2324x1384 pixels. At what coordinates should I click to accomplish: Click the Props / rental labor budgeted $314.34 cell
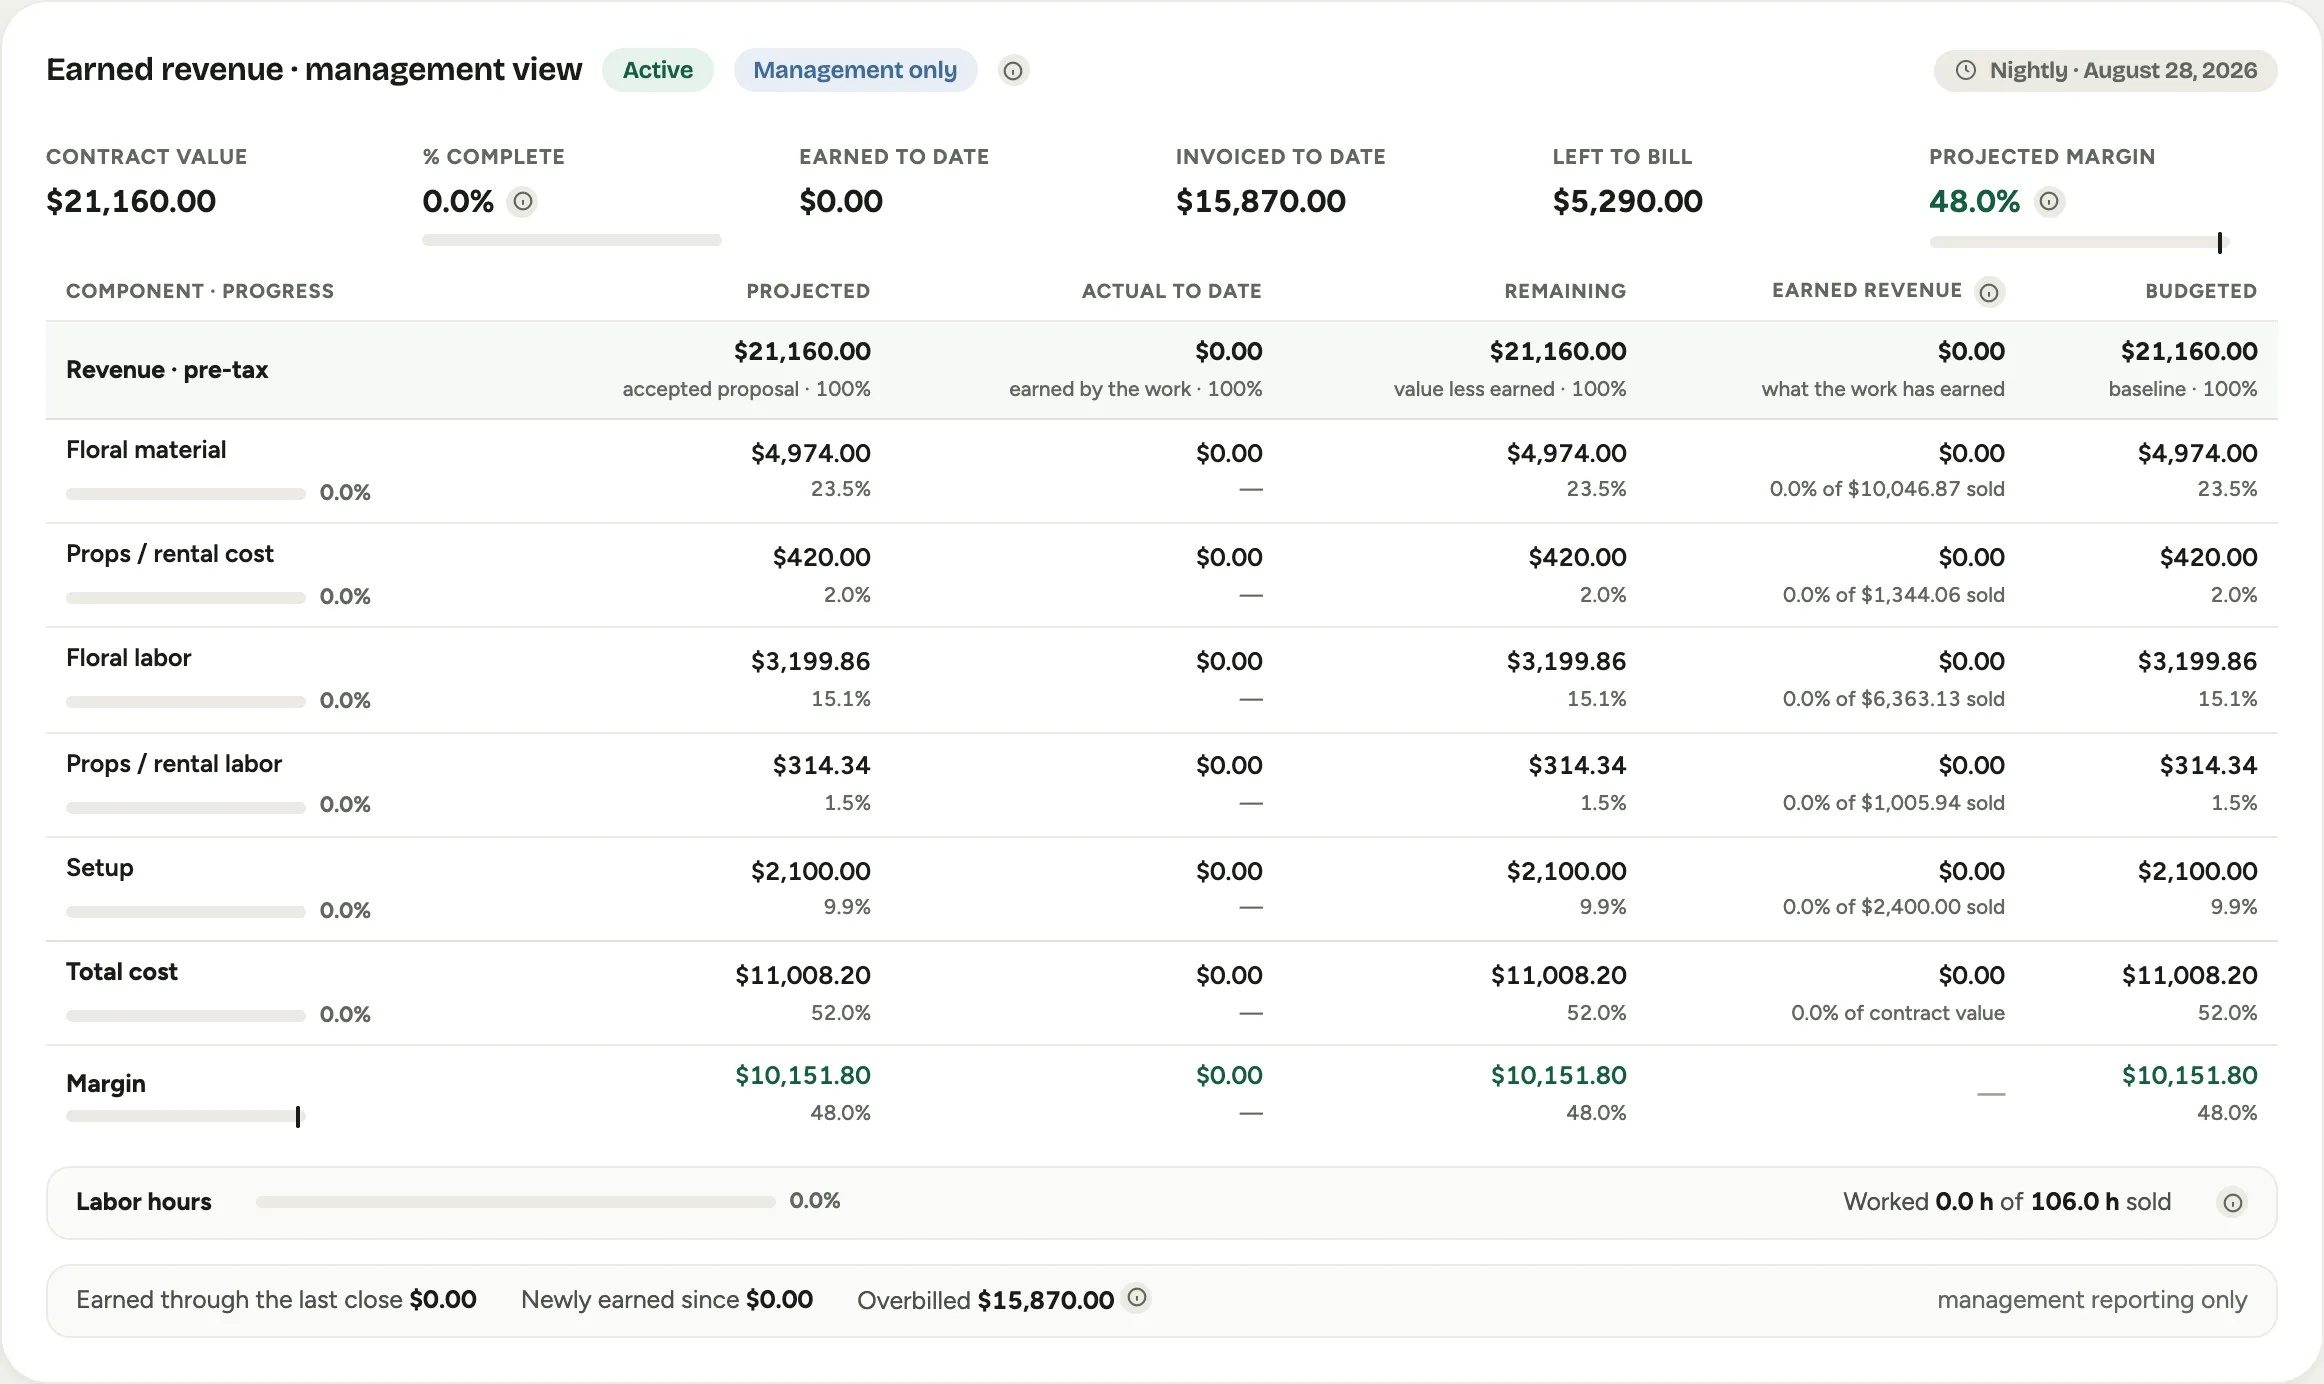[2209, 765]
